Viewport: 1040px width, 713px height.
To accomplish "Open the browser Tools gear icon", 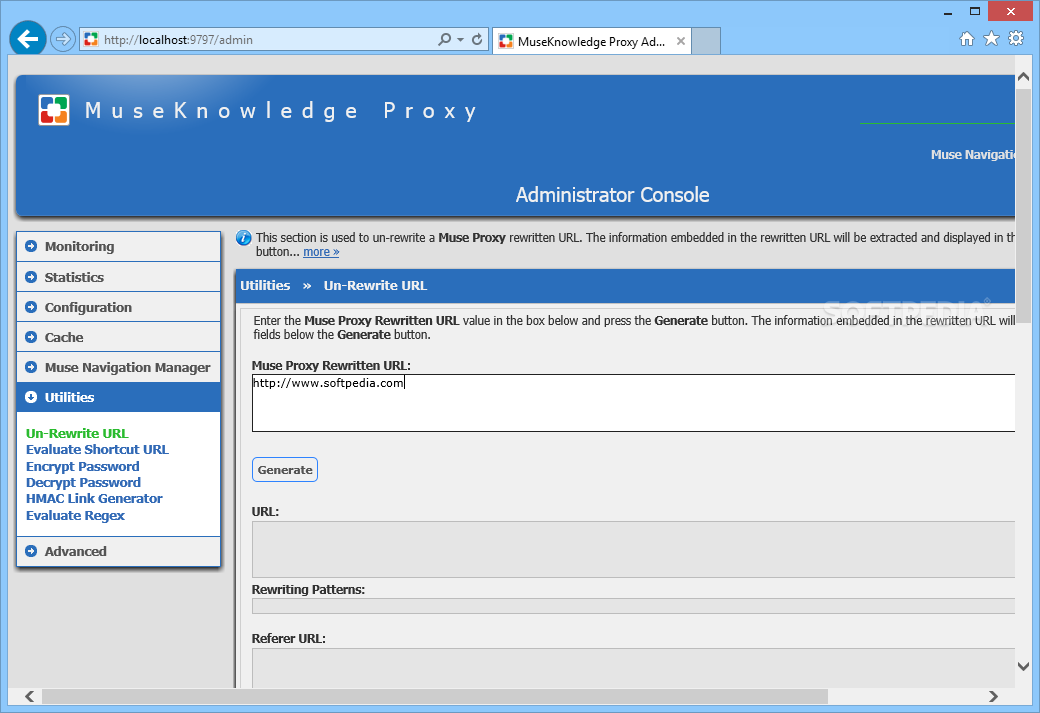I will click(x=1016, y=38).
